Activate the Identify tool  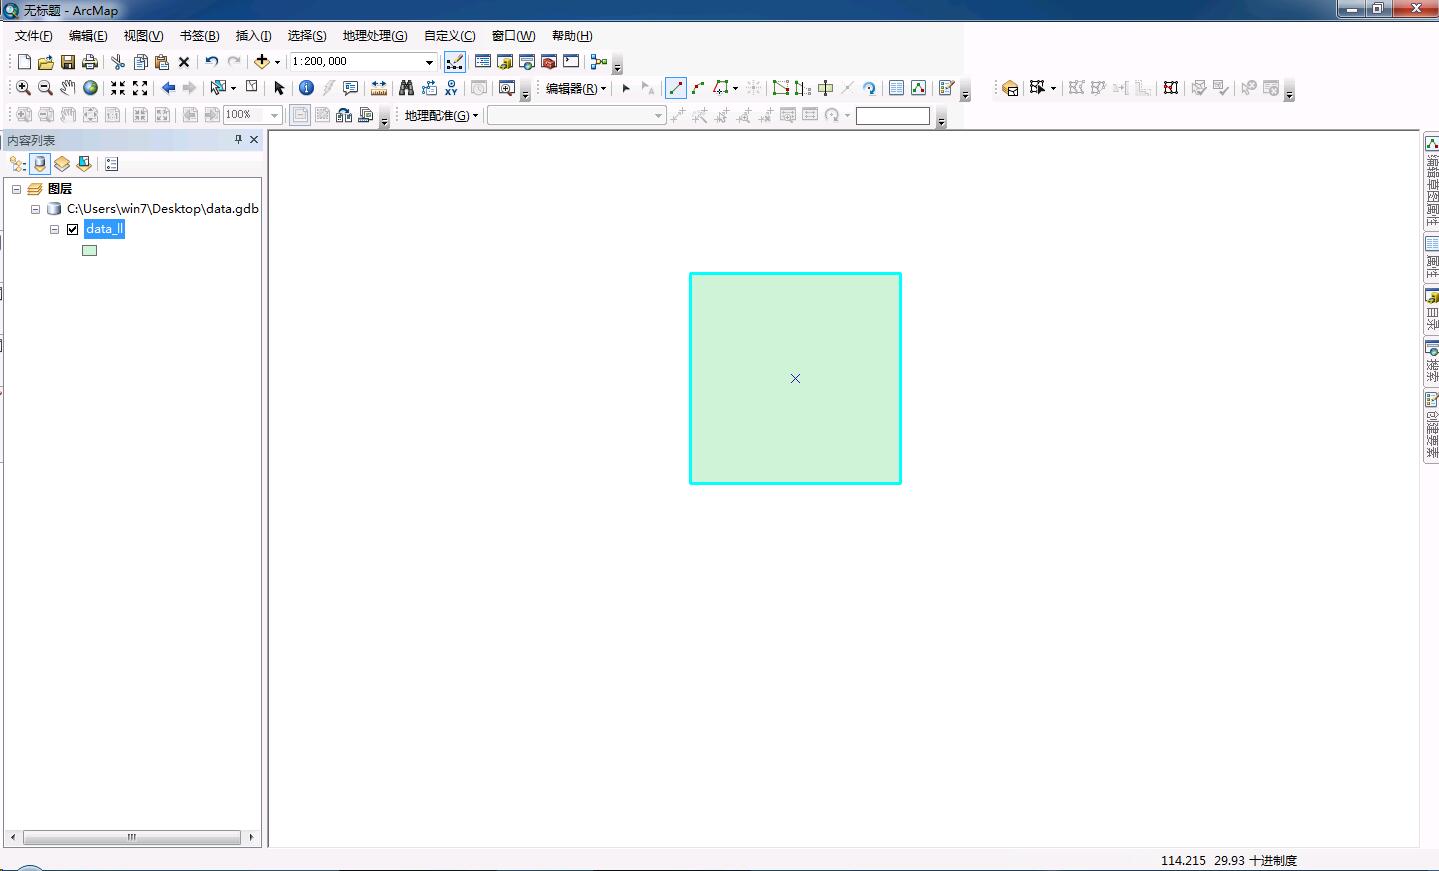coord(307,88)
